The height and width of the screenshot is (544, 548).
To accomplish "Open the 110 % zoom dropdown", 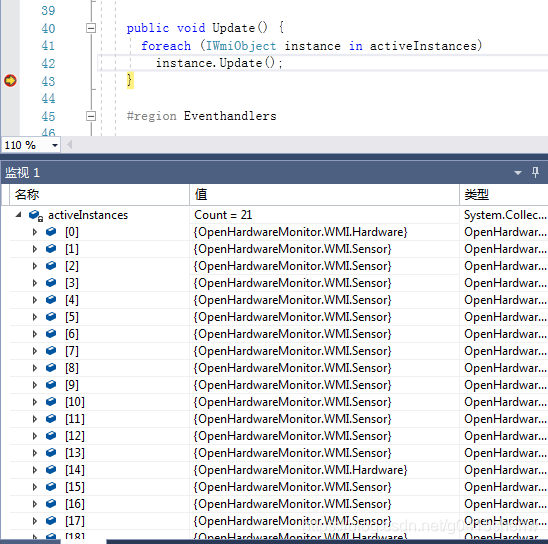I will (x=55, y=145).
